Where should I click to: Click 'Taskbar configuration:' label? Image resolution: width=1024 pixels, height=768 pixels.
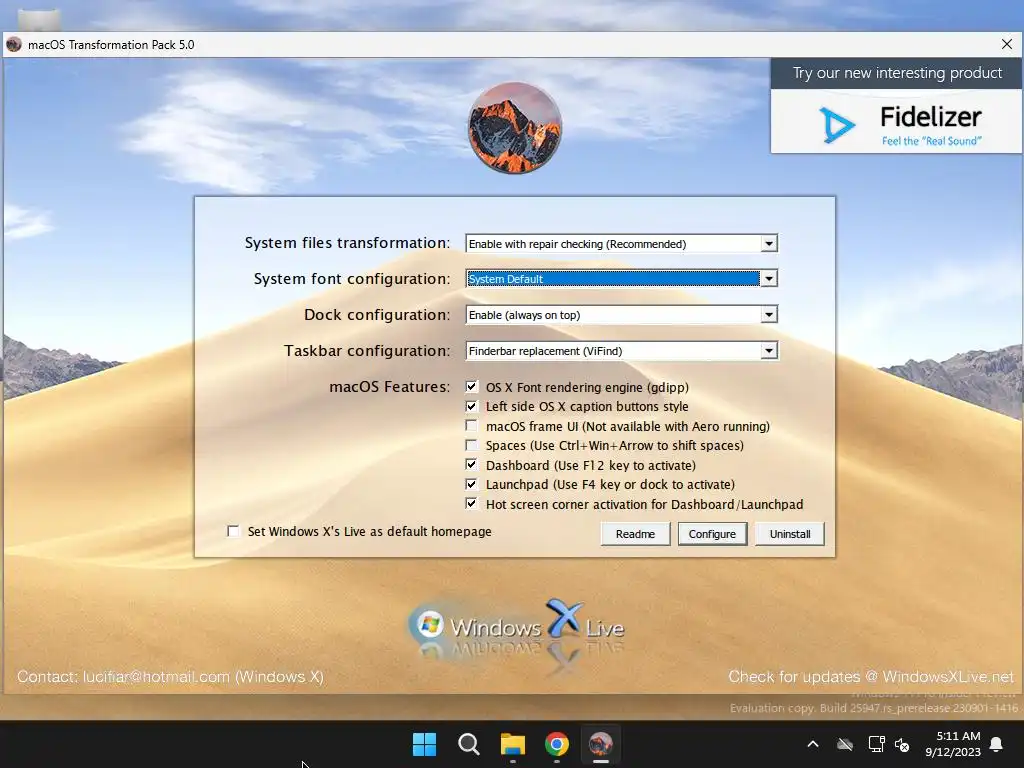(367, 351)
